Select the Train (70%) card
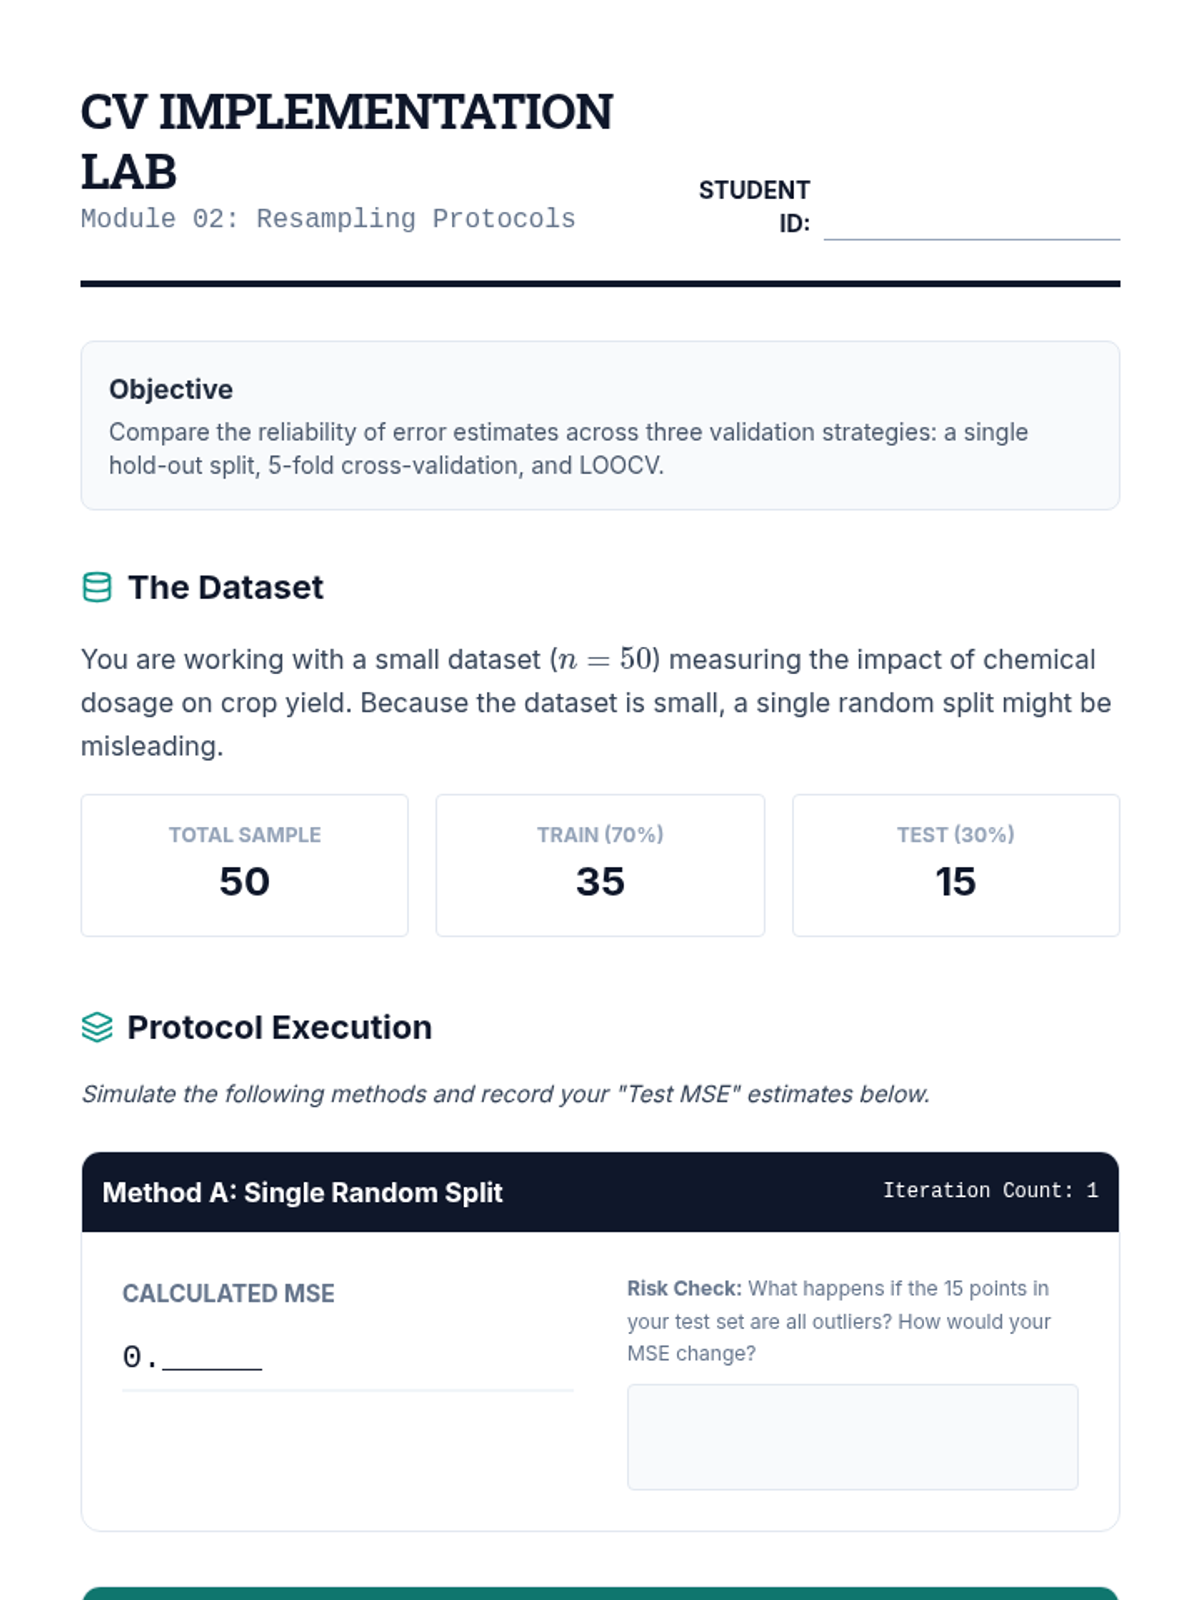This screenshot has width=1200, height=1600. tap(600, 865)
